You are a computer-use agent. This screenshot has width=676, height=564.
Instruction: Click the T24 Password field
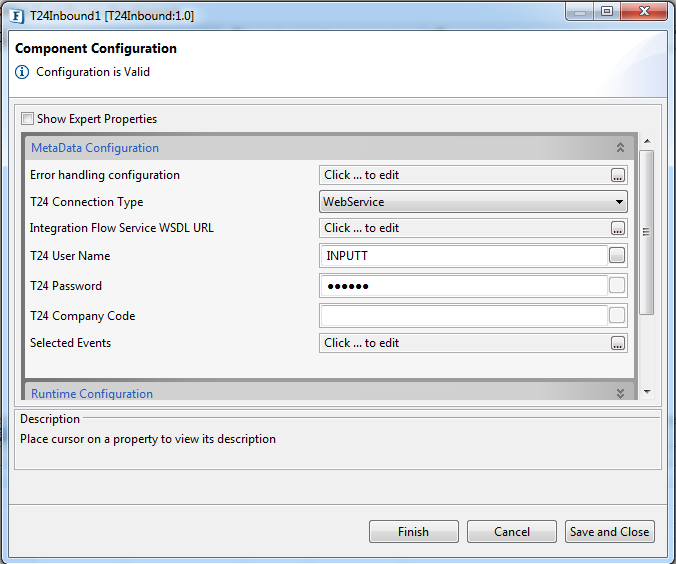point(464,285)
